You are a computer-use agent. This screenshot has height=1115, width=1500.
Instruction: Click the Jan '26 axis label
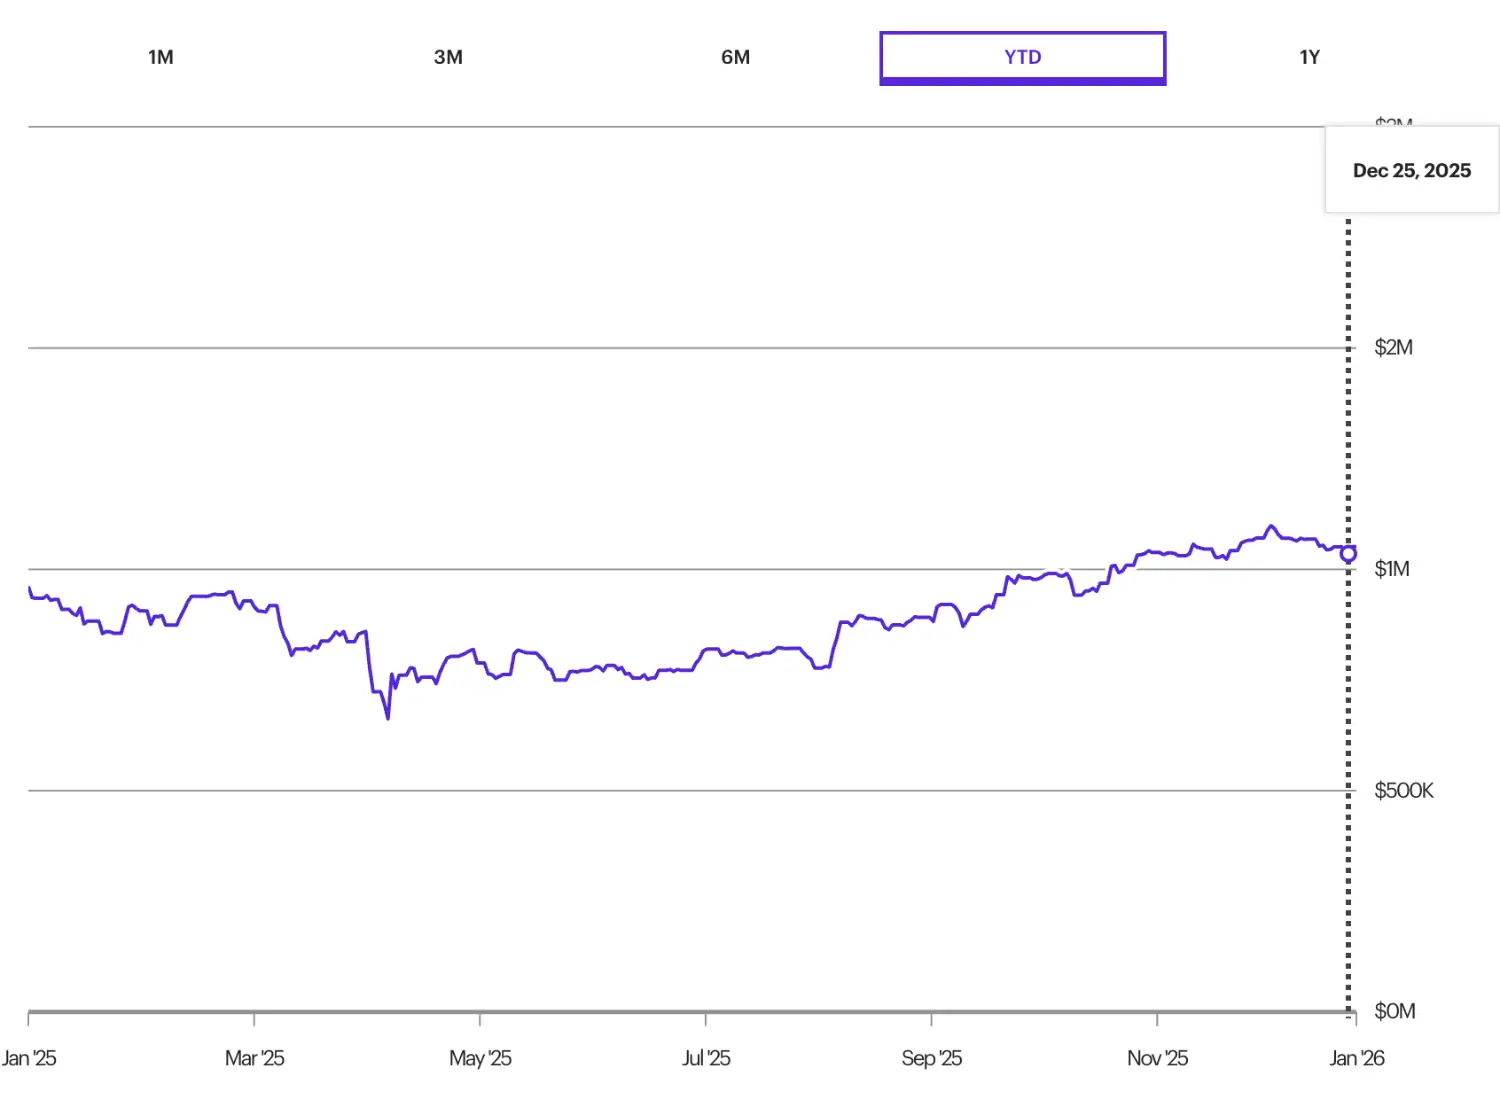[1356, 1058]
